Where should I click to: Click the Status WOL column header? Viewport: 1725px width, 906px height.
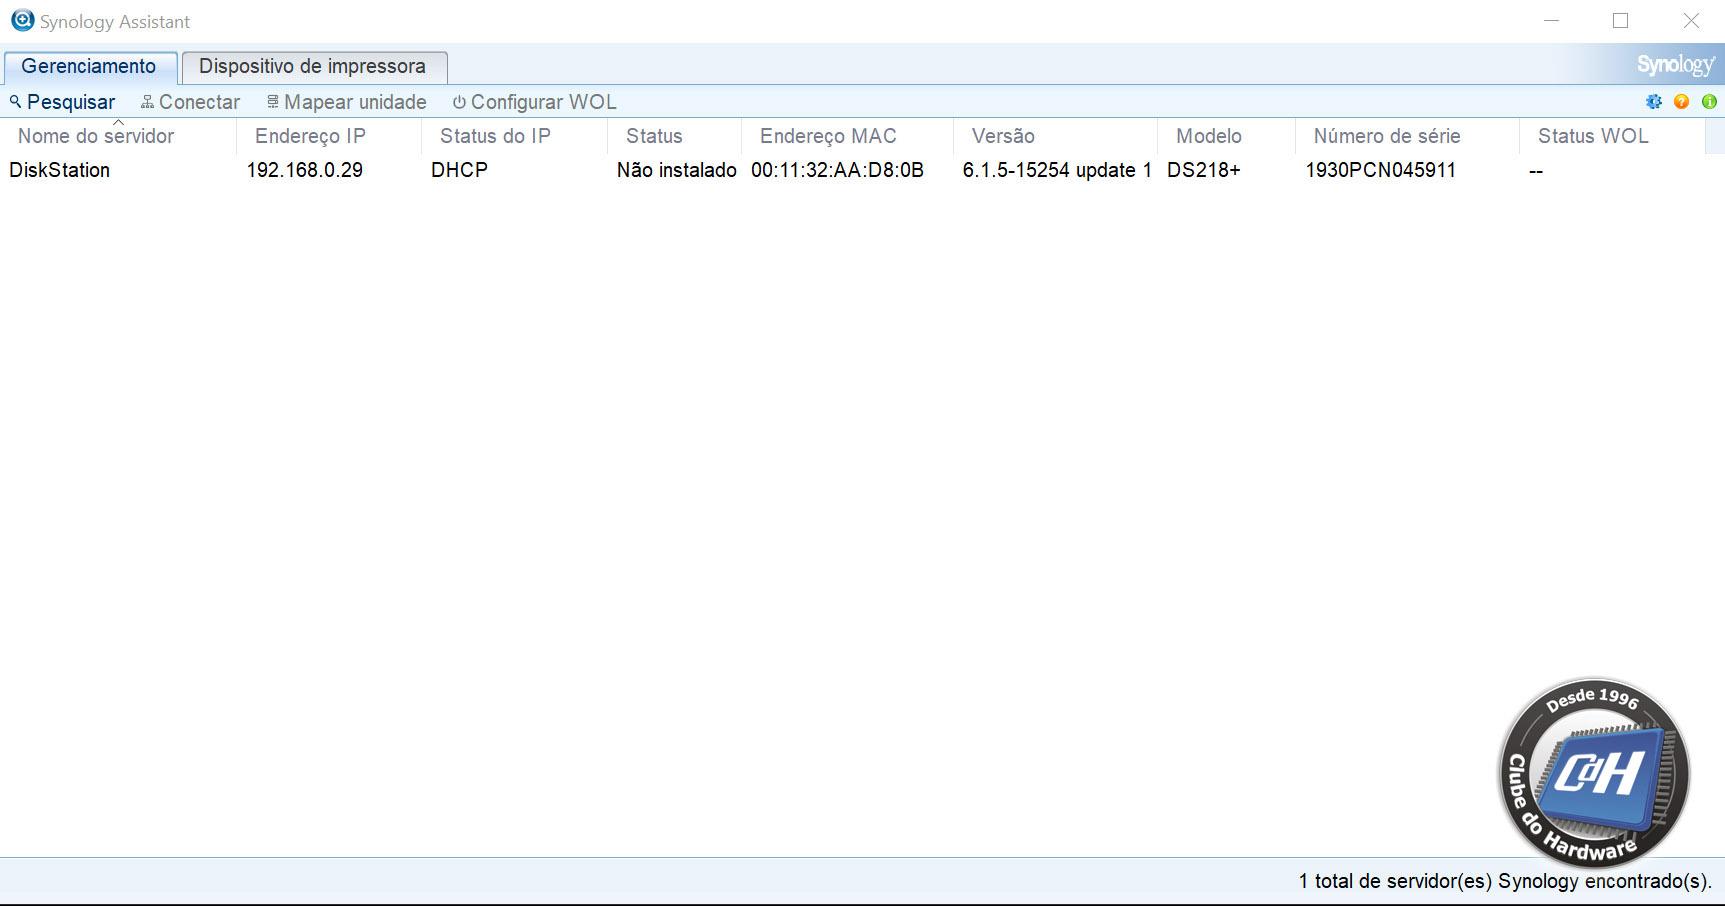coord(1612,136)
